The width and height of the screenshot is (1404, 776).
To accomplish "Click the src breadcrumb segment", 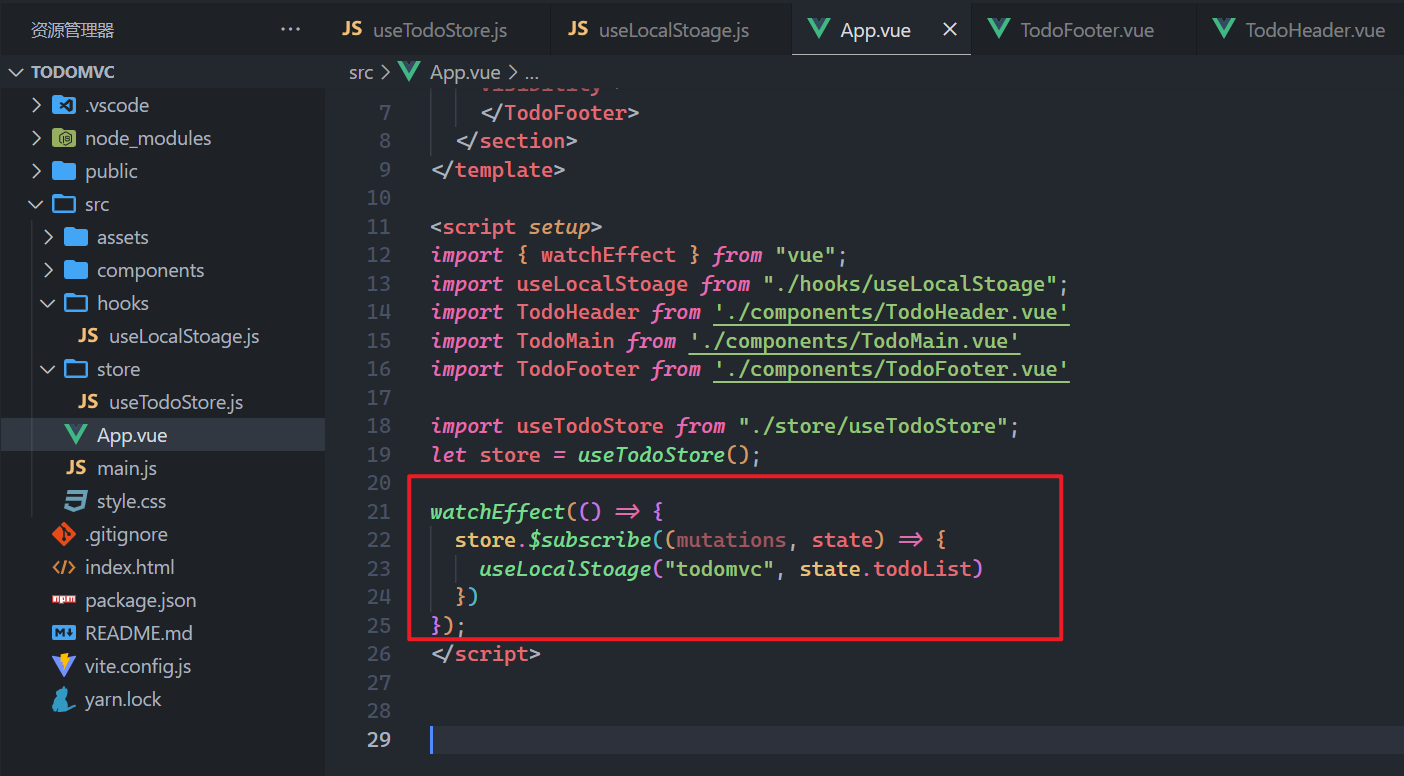I will [x=361, y=73].
